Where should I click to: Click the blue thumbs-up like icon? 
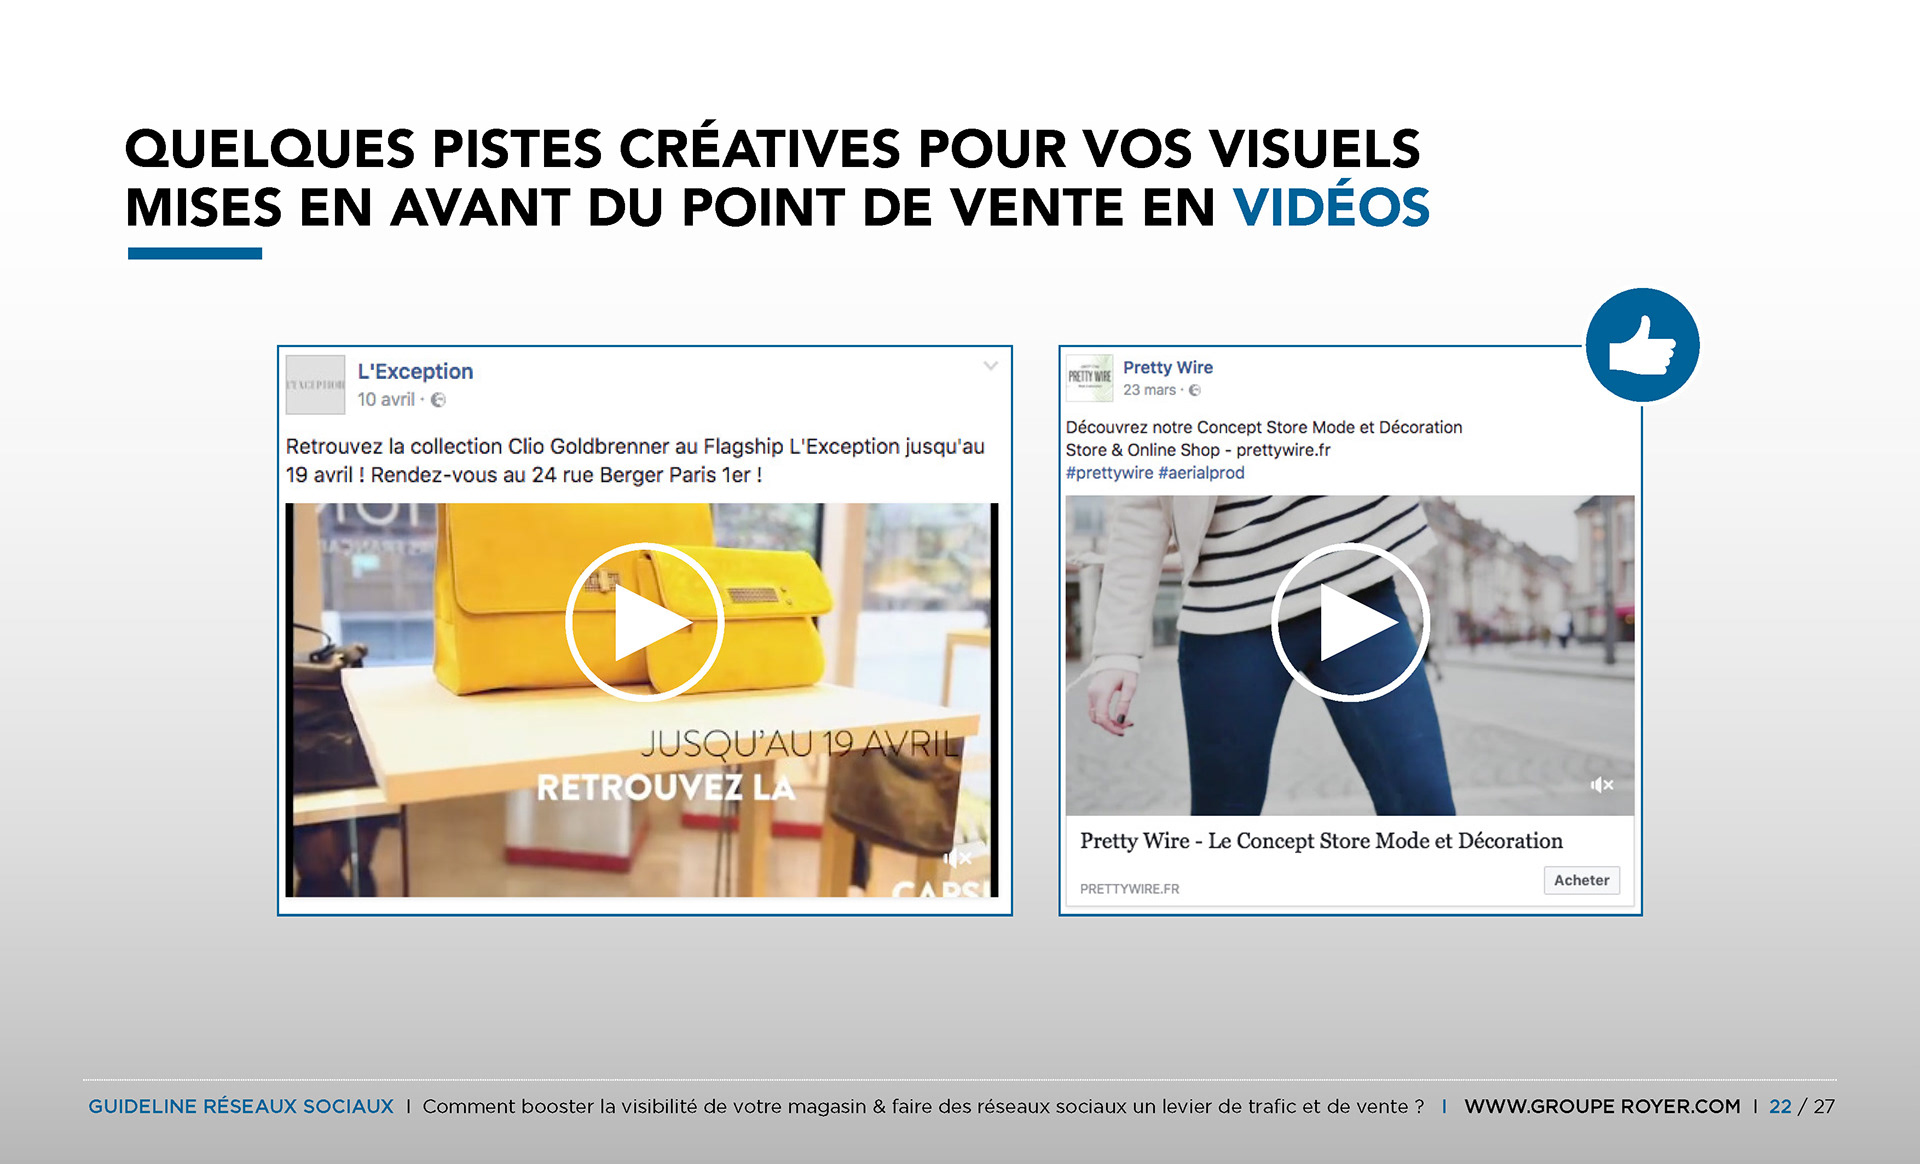pos(1642,345)
